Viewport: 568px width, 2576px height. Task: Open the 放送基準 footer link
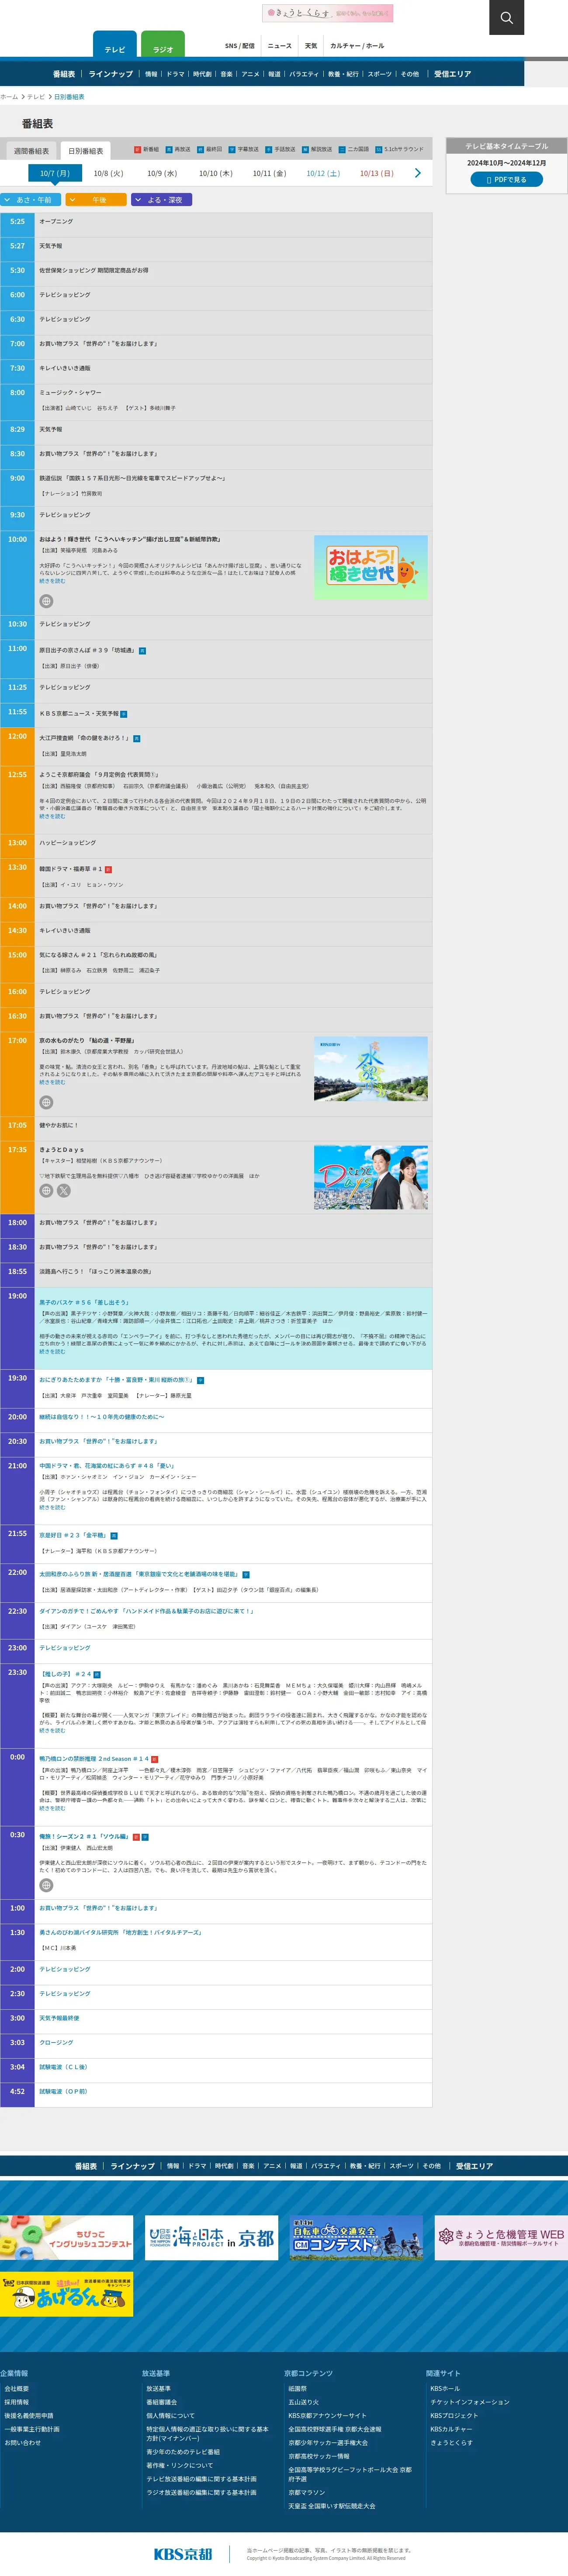click(x=158, y=2389)
